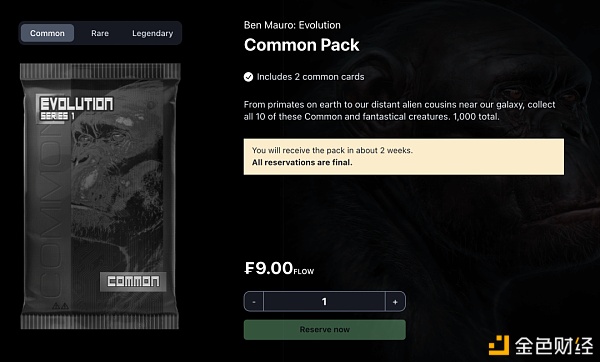Click the Evolution Series 1 pack image
Image resolution: width=600 pixels, height=362 pixels.
(99, 196)
